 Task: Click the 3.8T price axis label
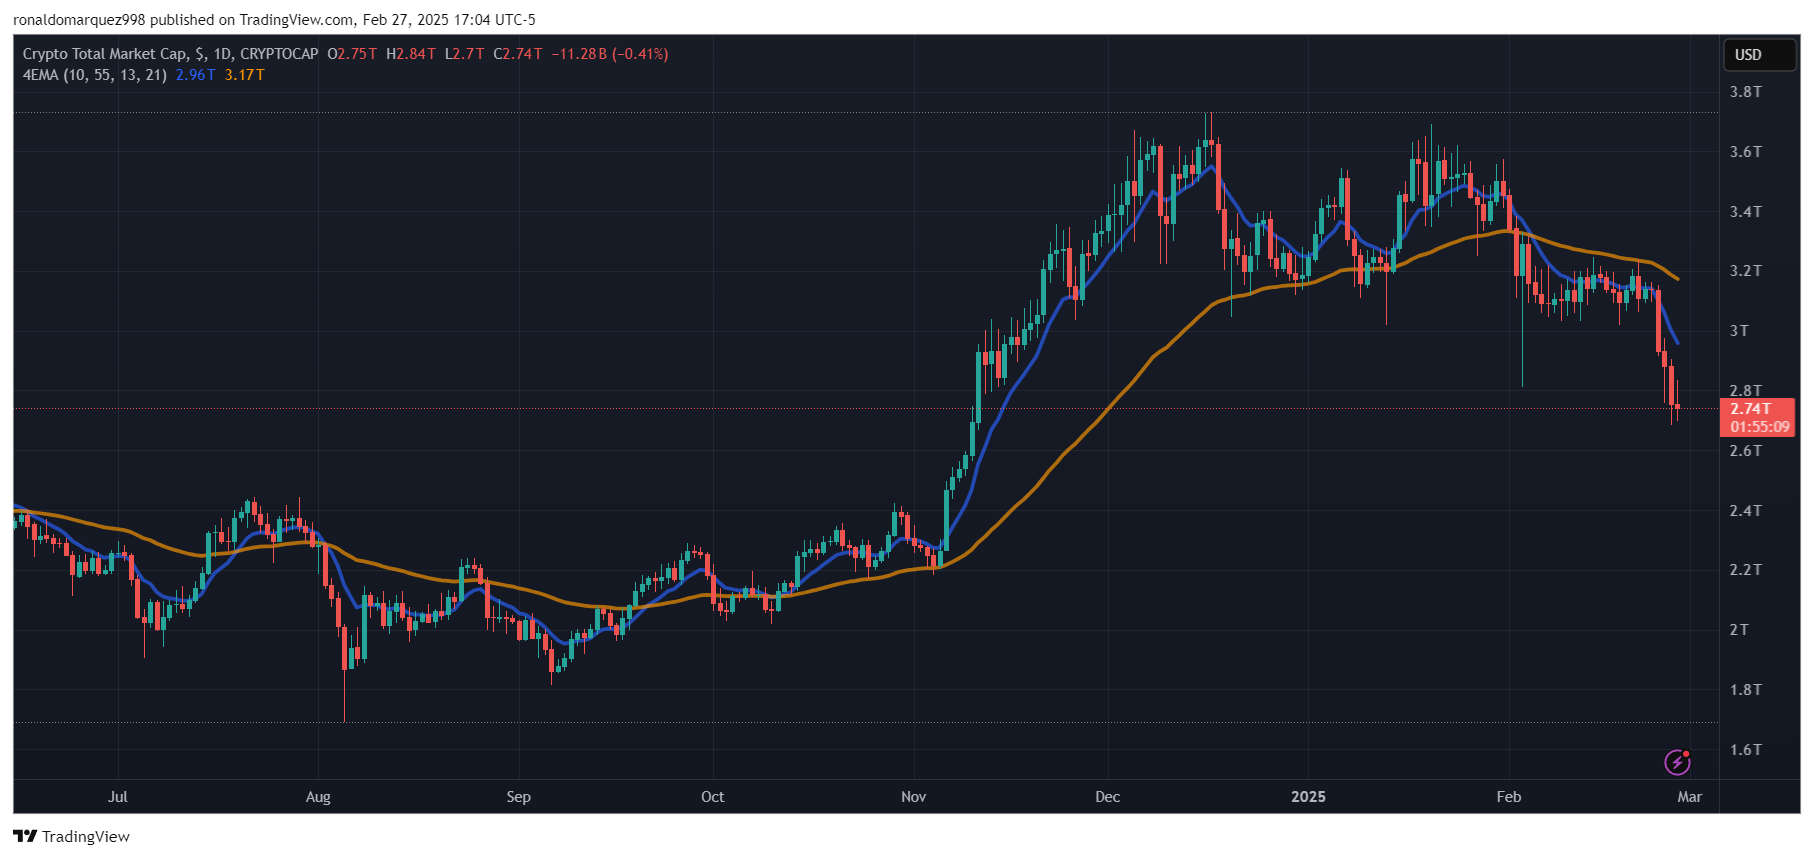1746,92
